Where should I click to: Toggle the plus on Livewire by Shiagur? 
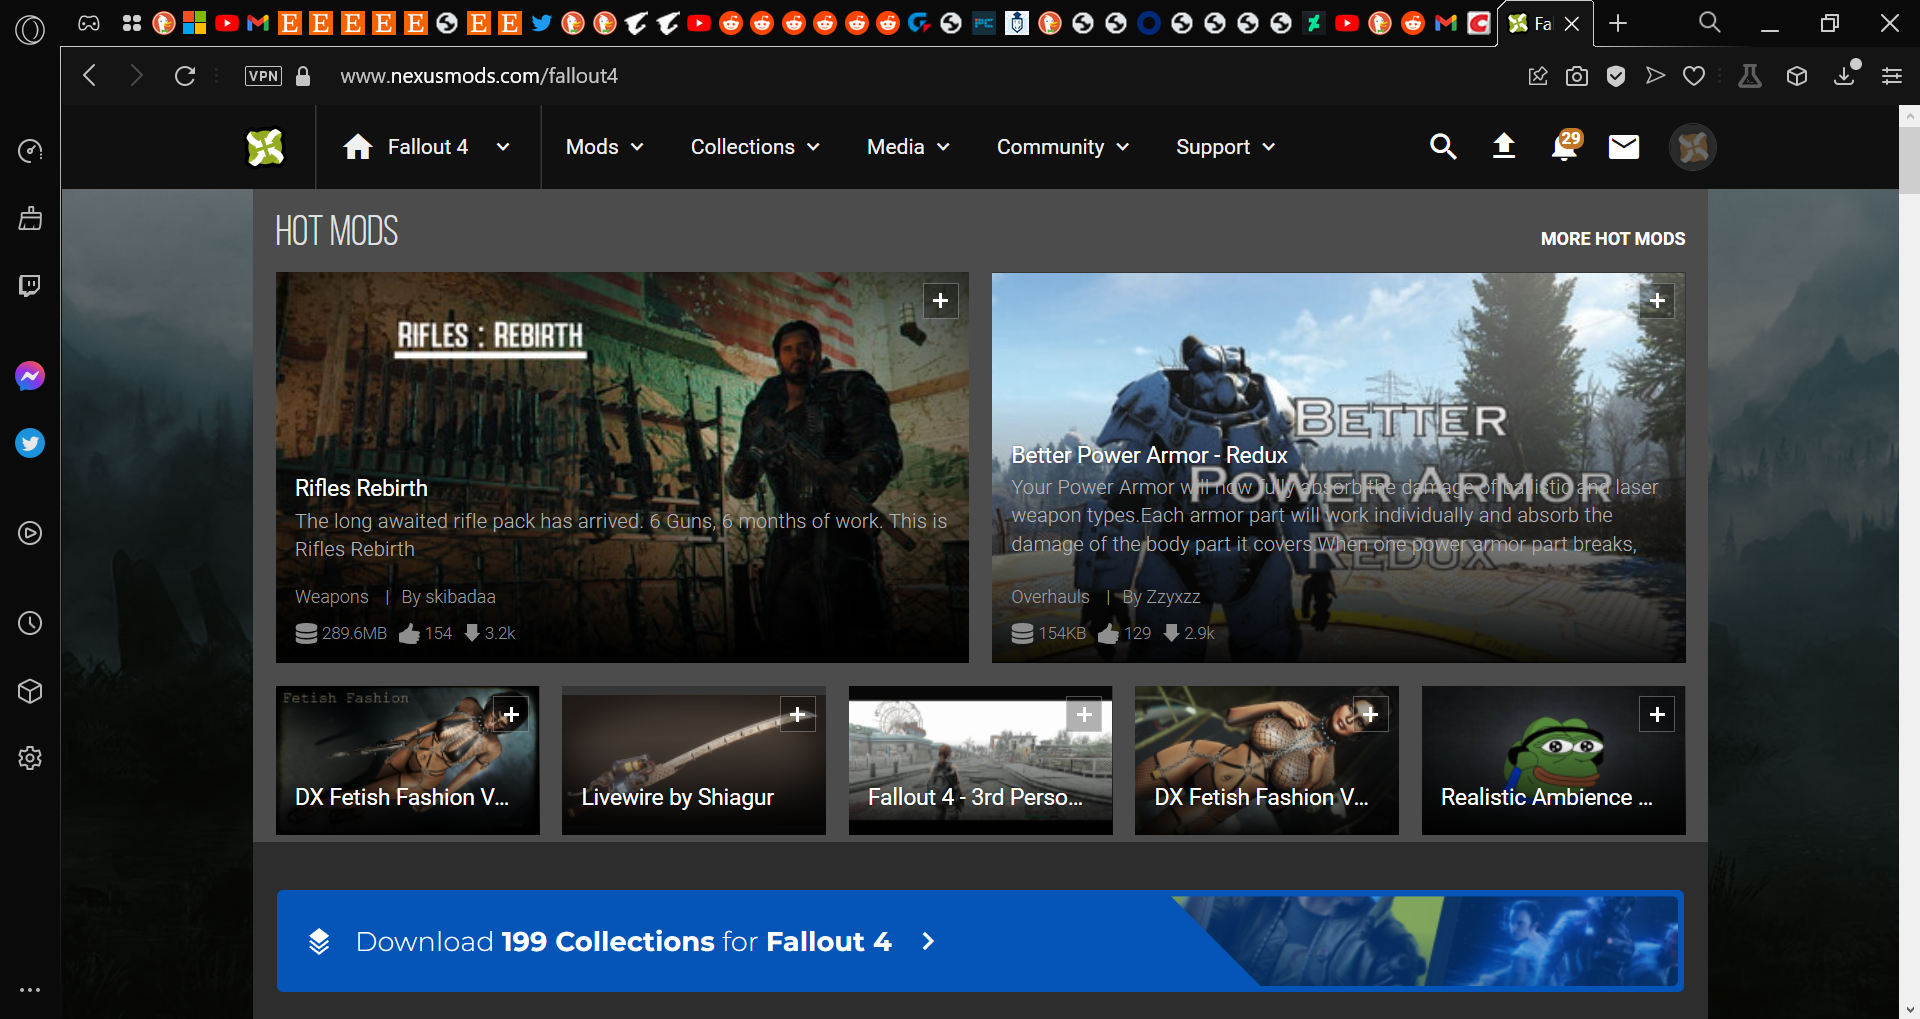798,714
